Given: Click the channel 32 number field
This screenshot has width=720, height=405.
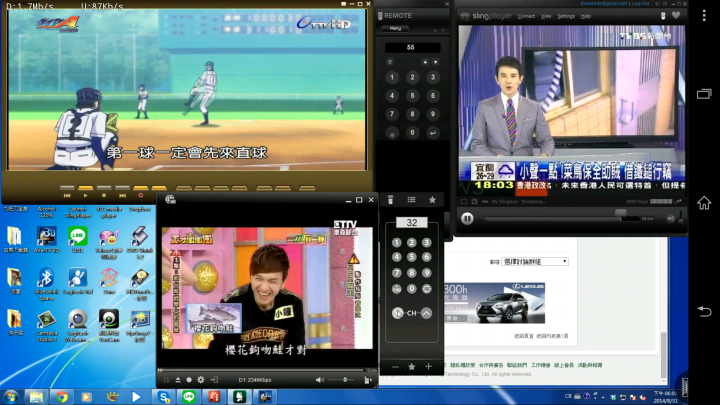Looking at the screenshot, I should 411,223.
